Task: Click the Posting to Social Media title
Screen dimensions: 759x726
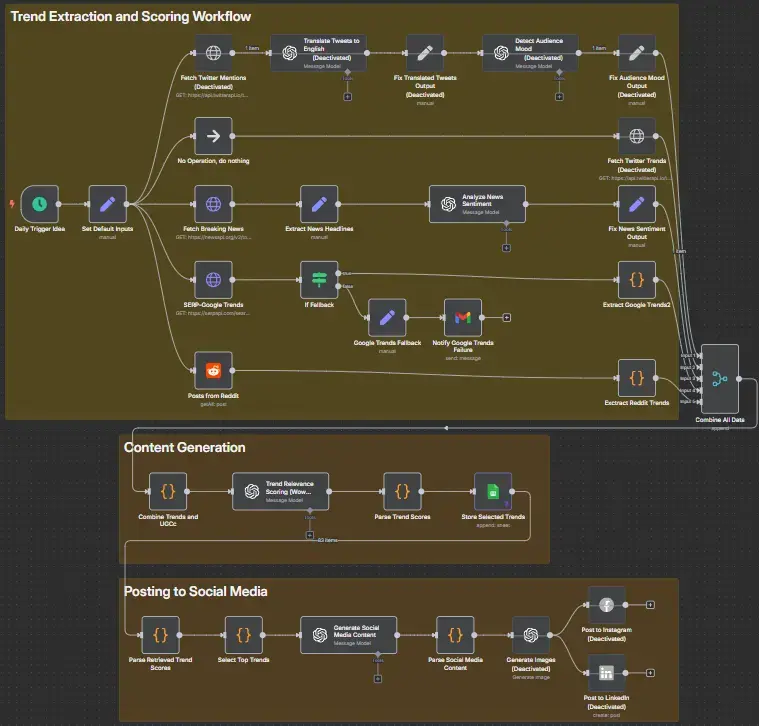Action: point(196,591)
